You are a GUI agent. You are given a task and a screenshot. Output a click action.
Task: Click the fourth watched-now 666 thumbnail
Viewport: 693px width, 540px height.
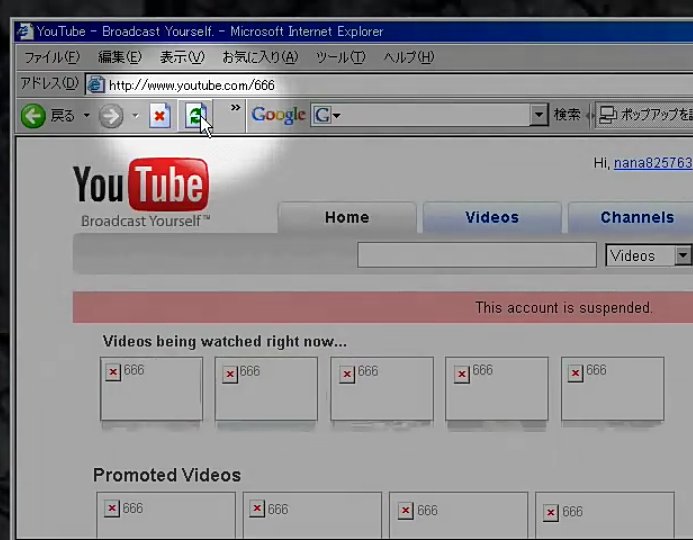click(497, 389)
